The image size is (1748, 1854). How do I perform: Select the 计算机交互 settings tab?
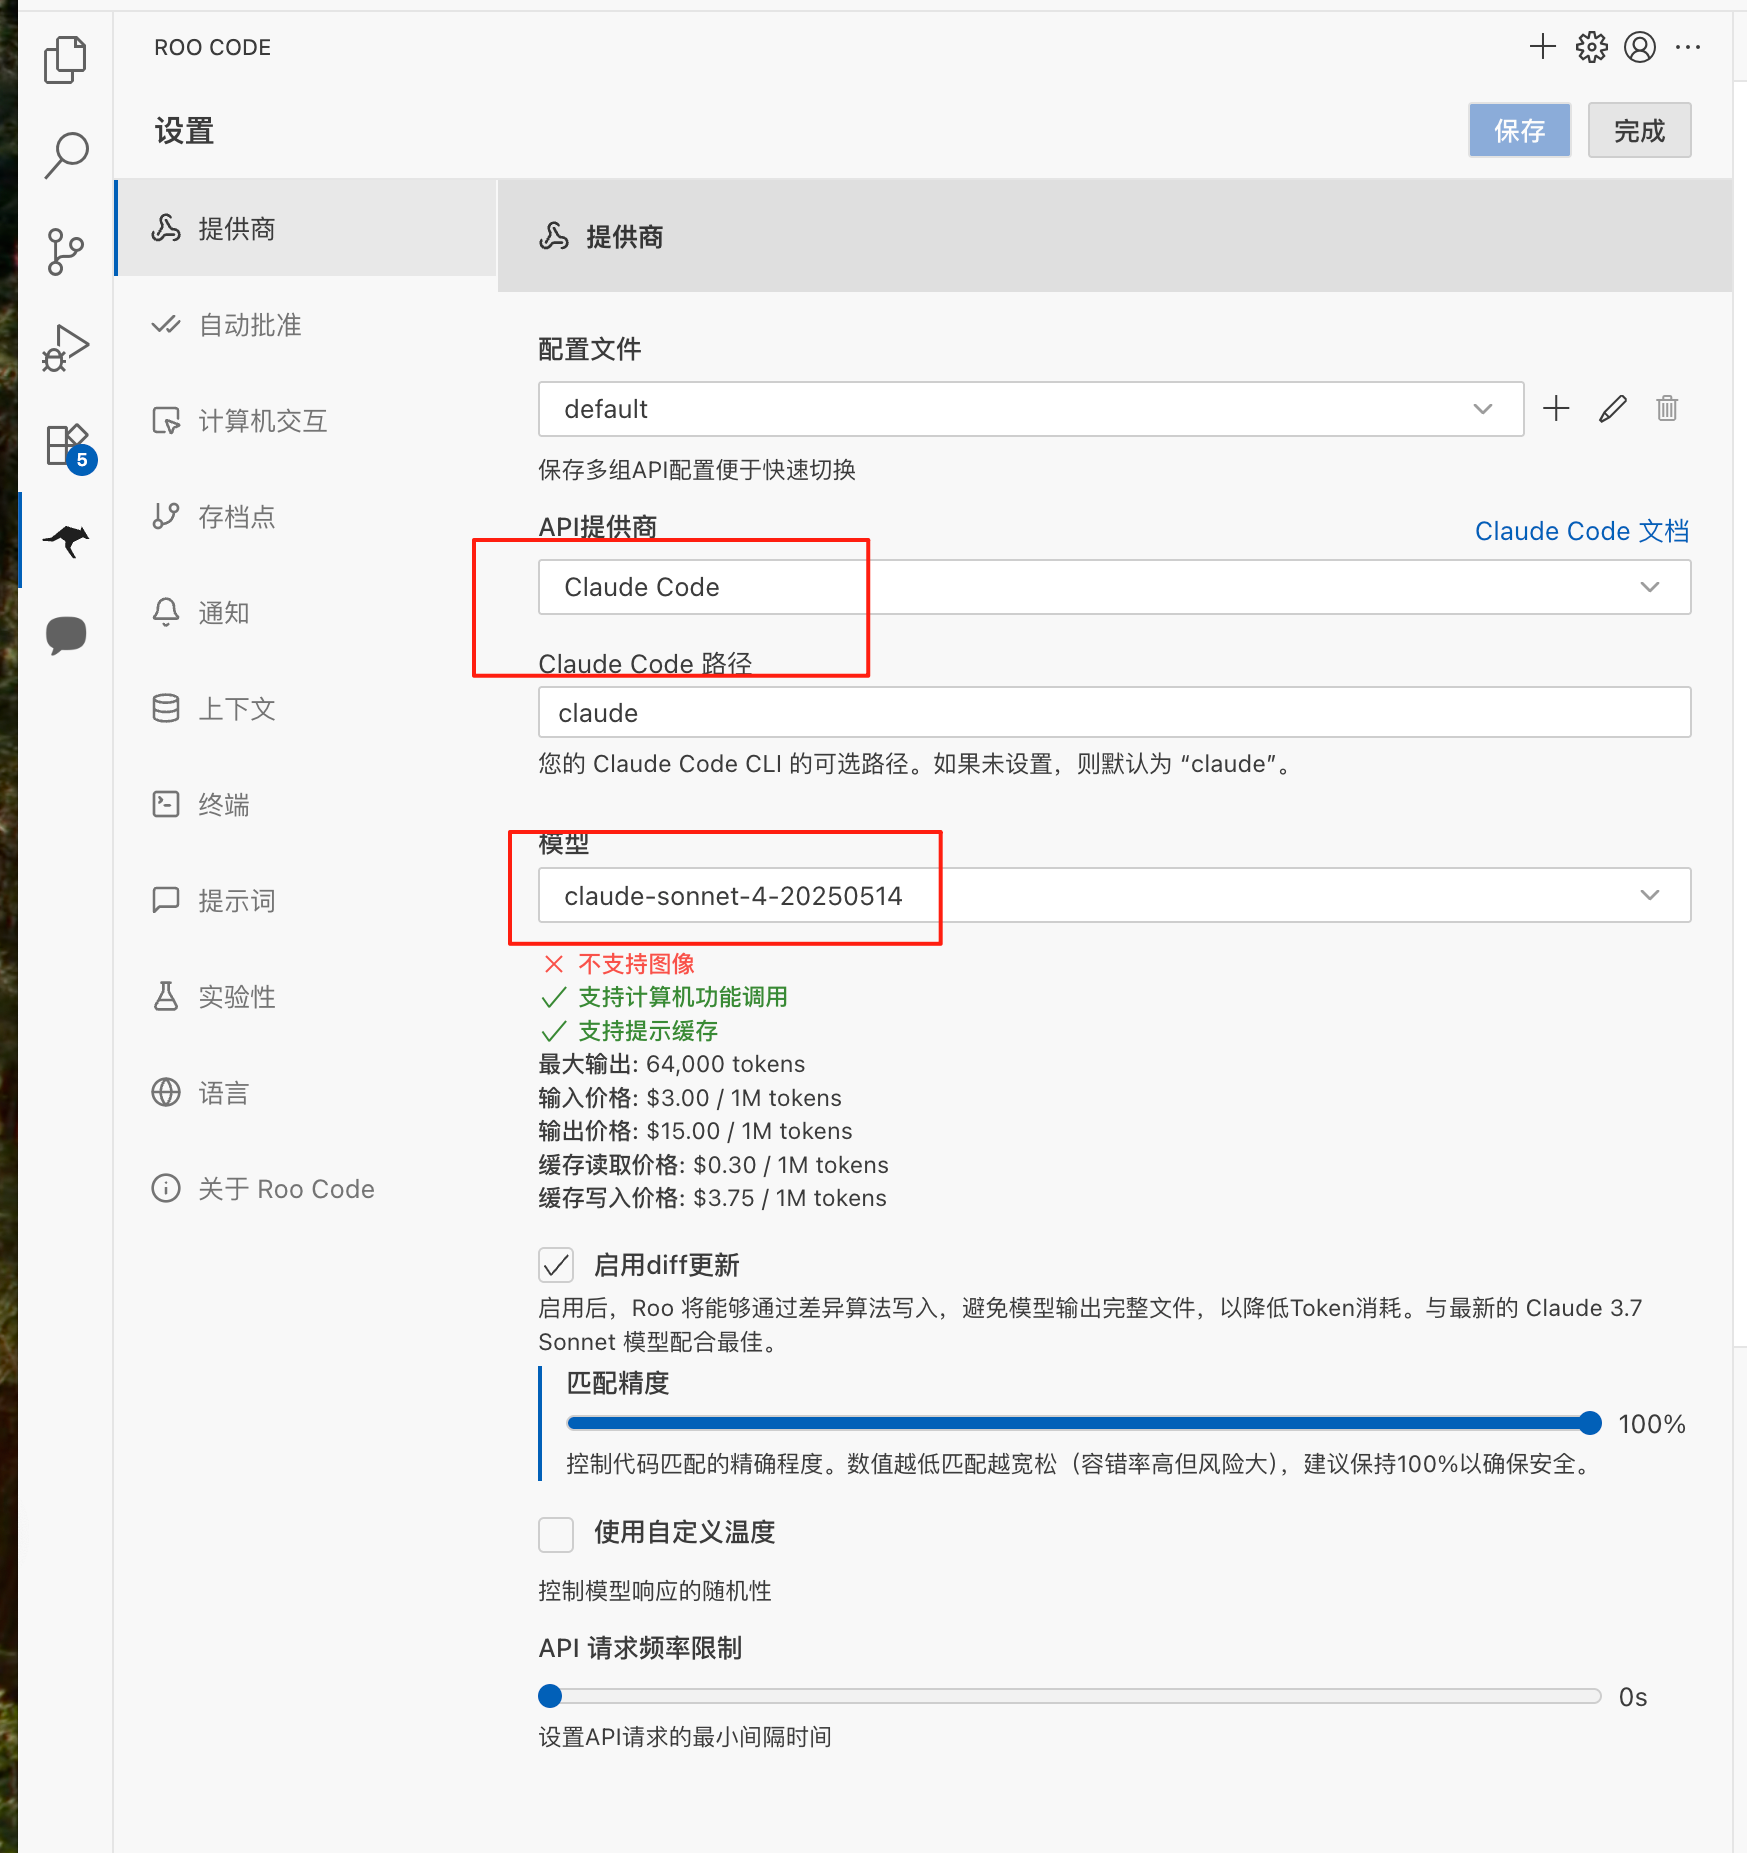coord(307,421)
